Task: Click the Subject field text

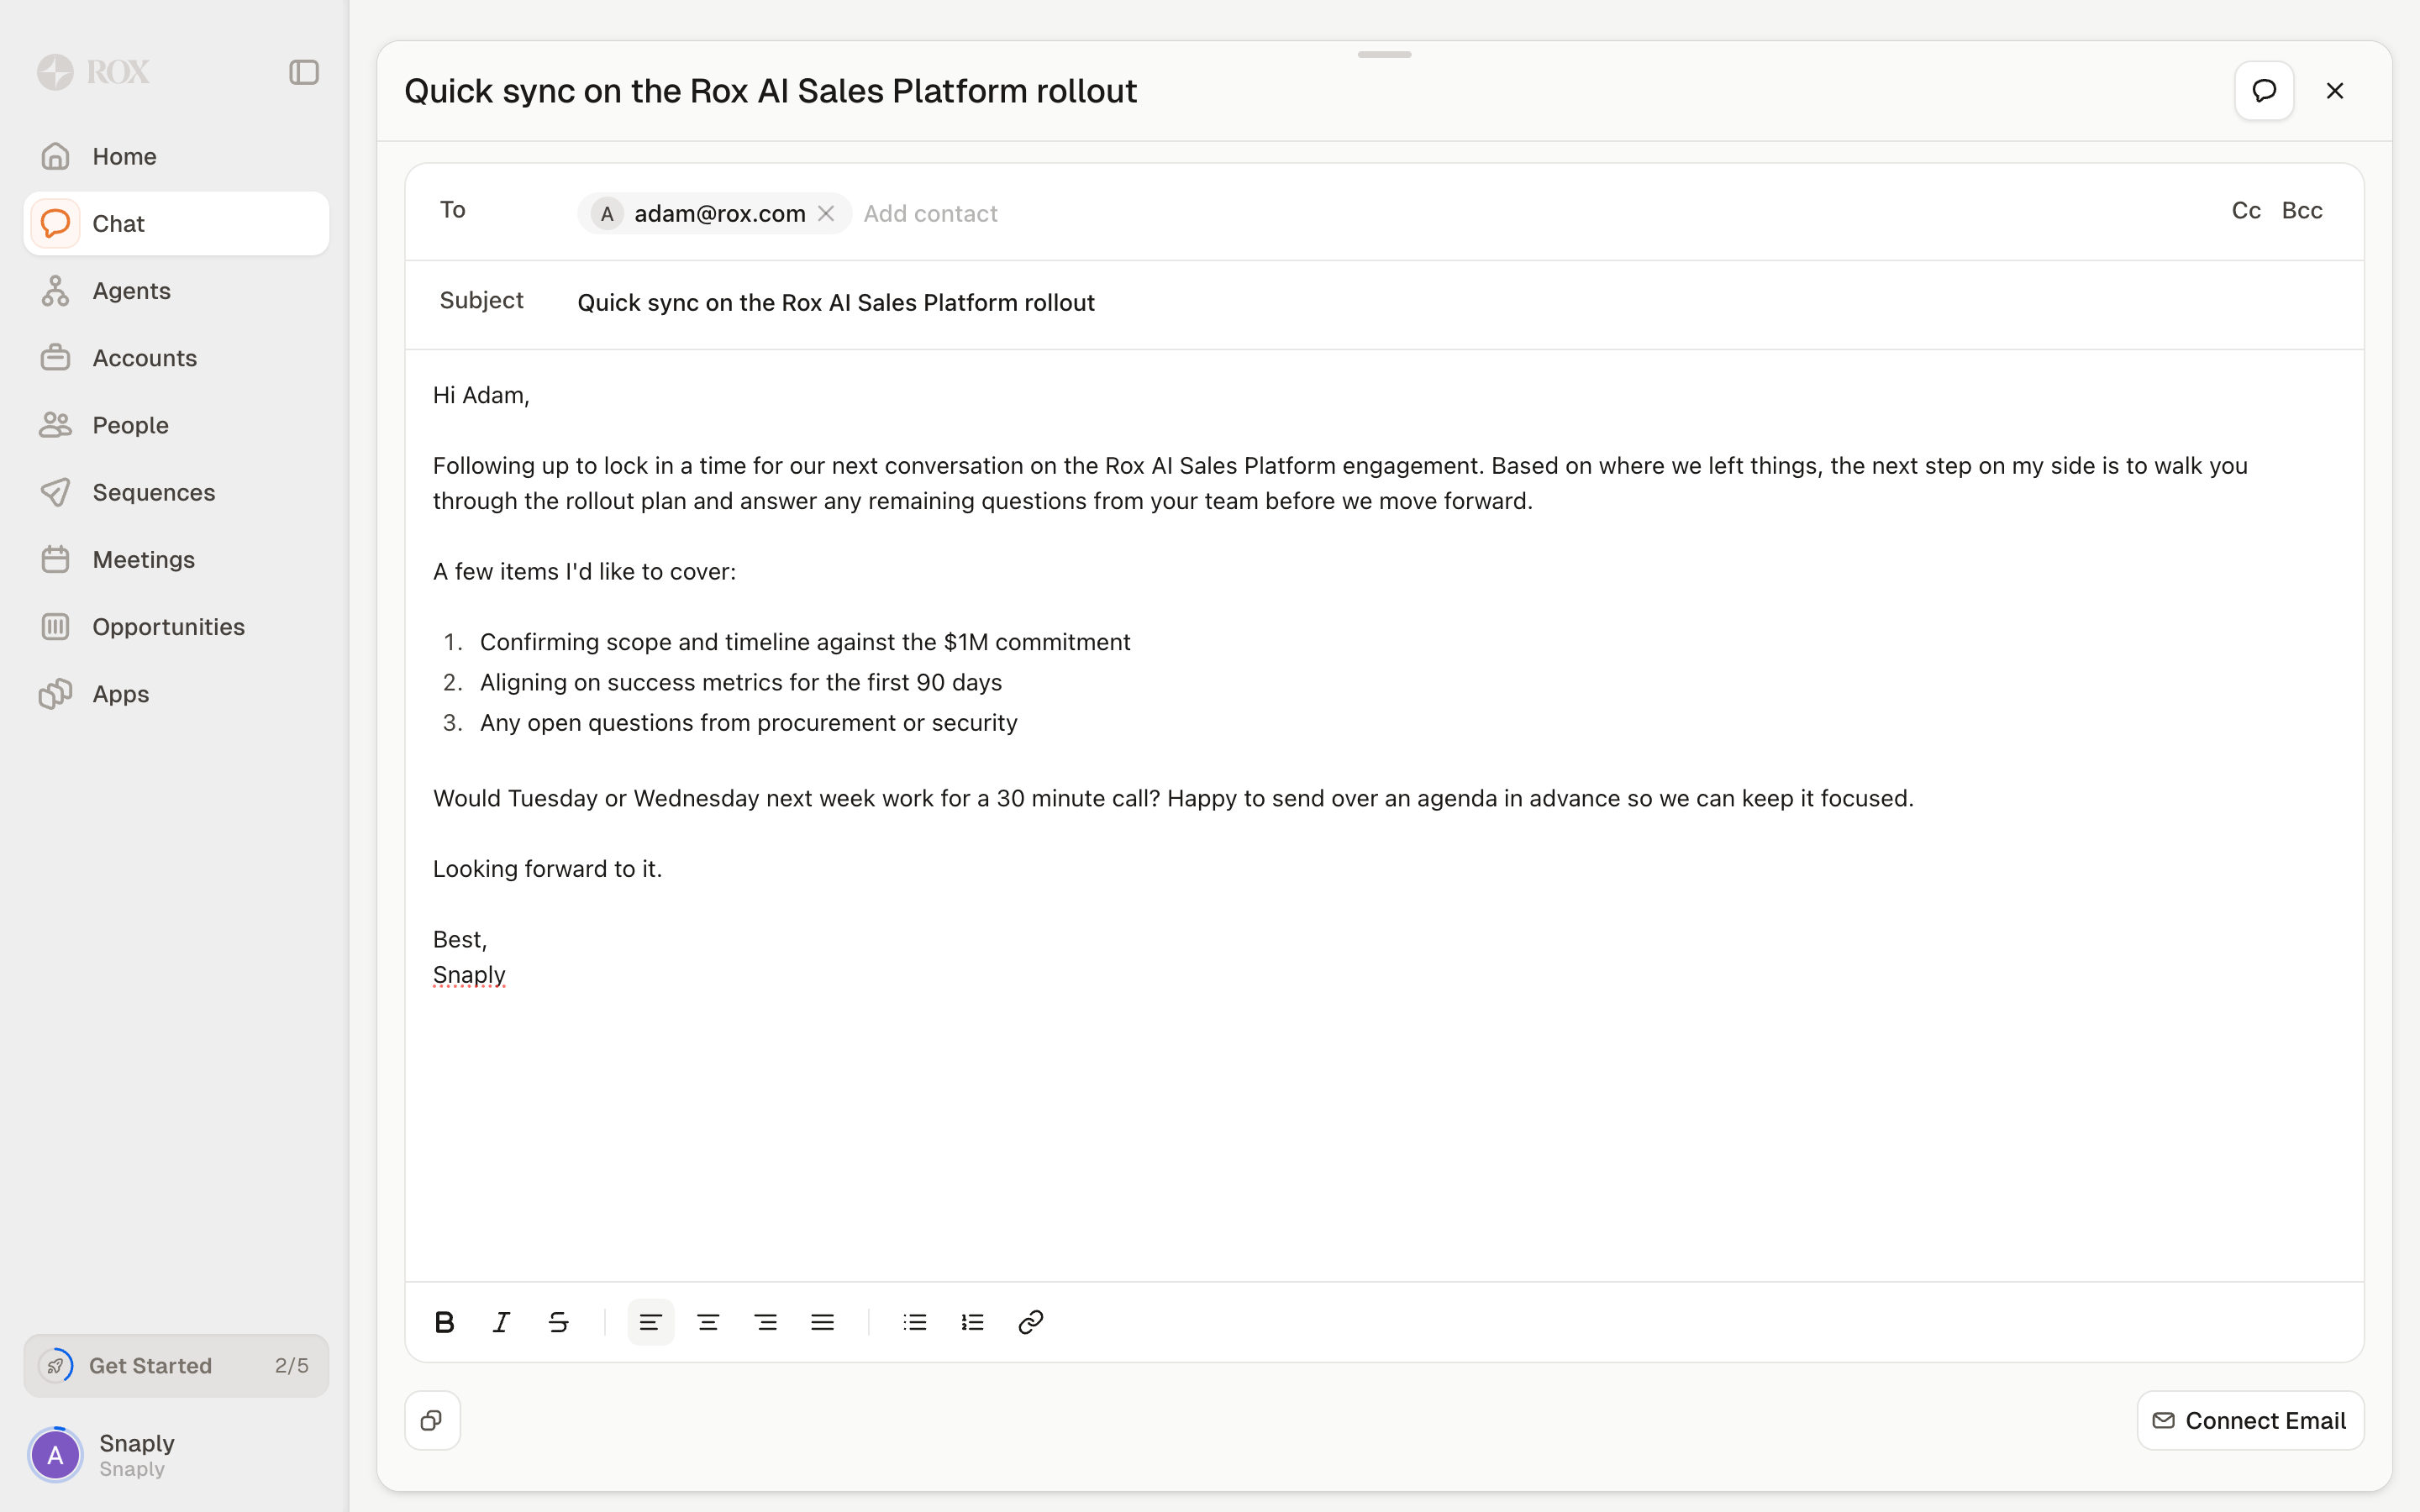Action: (836, 302)
